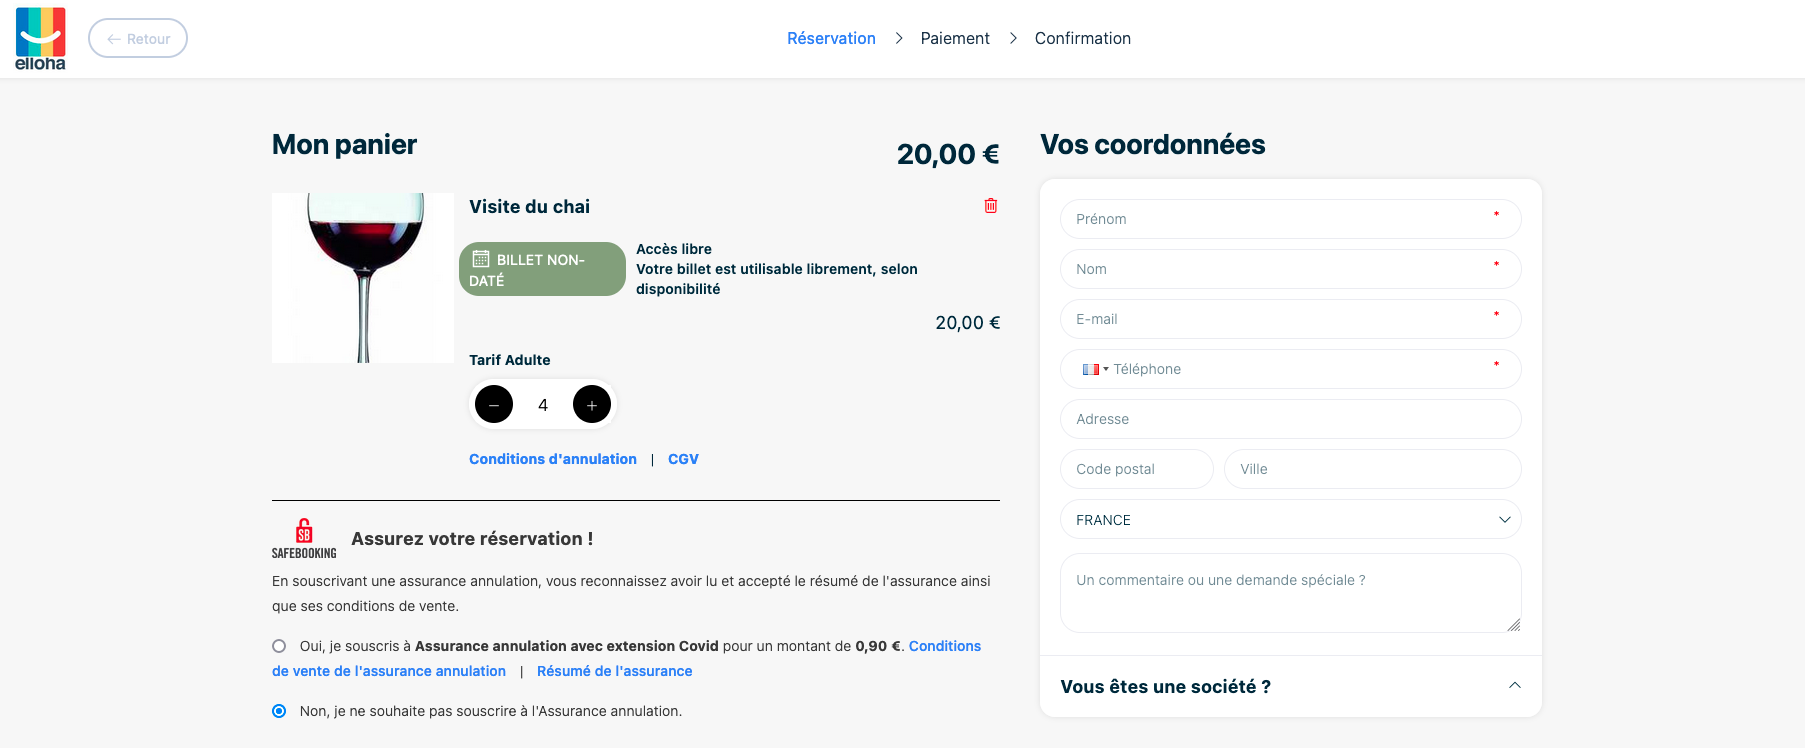Open the FRANCE country dropdown
This screenshot has height=748, width=1805.
click(x=1290, y=520)
